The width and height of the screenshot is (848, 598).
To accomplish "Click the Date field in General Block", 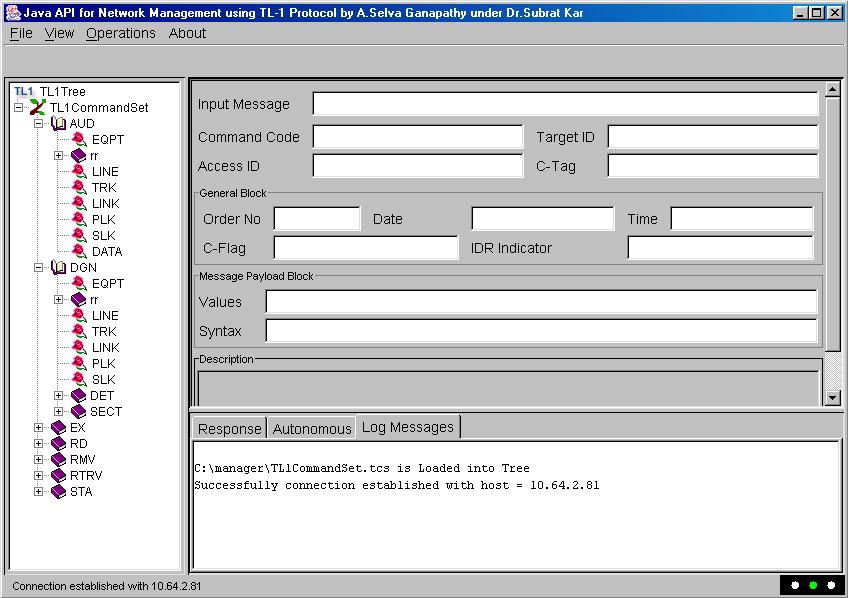I will [x=543, y=218].
